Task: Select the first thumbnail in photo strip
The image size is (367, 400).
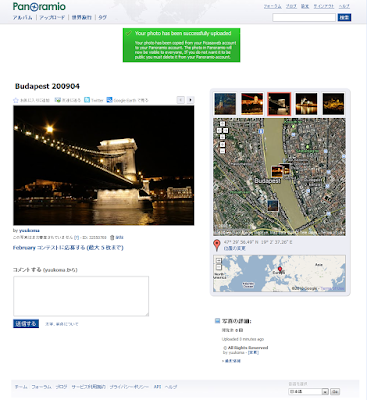Action: pyautogui.click(x=225, y=104)
